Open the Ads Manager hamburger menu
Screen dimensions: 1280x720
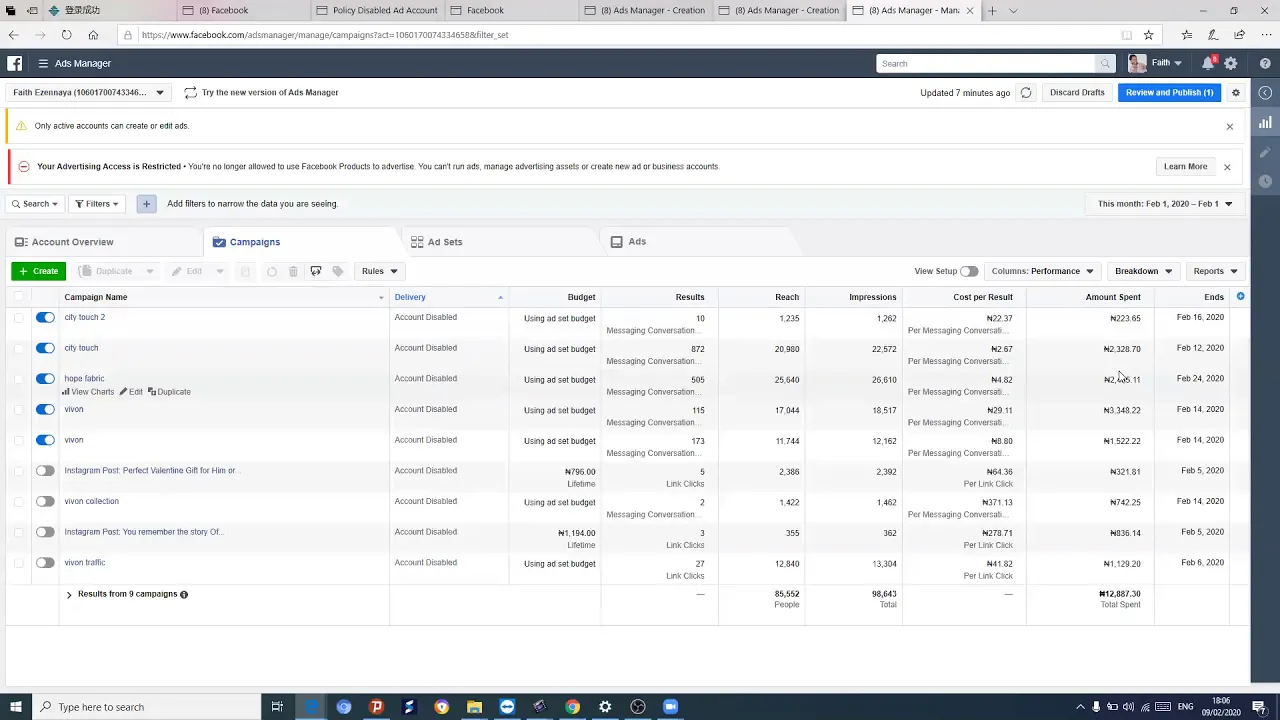[43, 63]
